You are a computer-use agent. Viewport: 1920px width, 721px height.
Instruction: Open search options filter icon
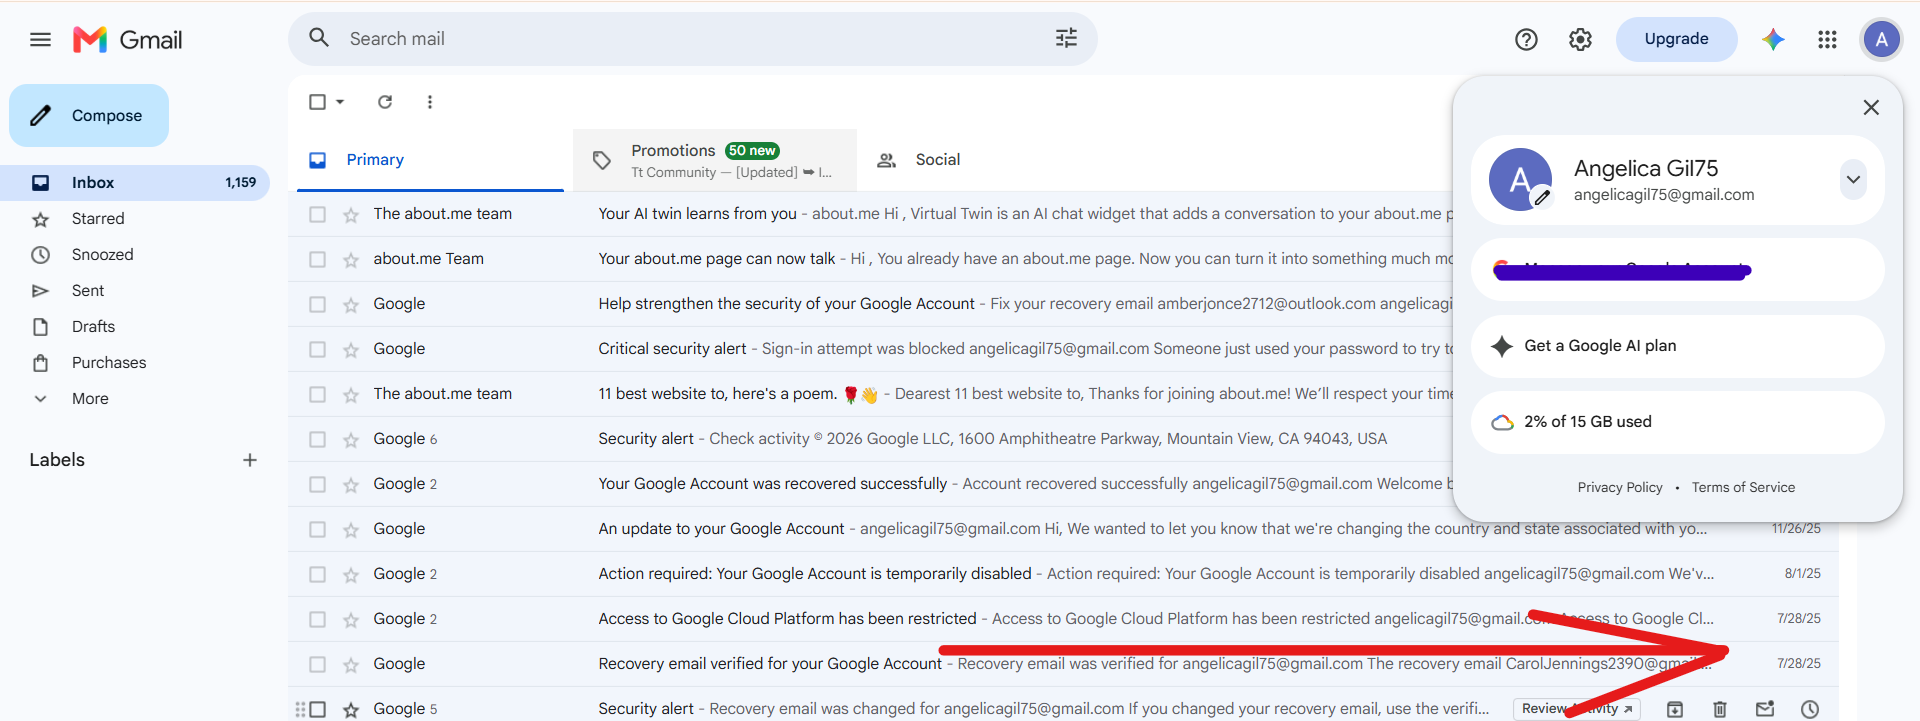1066,38
